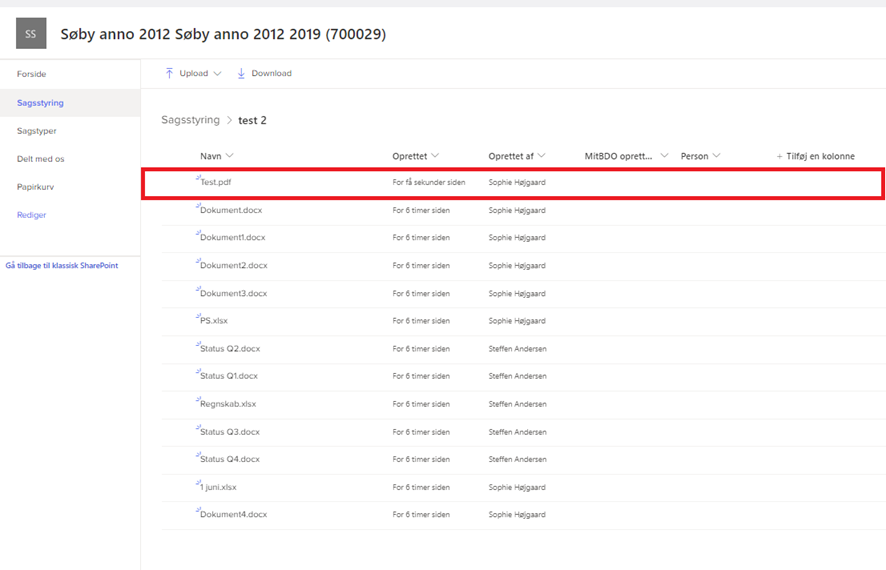Navigate to Sagsstyring in the breadcrumb

pos(190,120)
